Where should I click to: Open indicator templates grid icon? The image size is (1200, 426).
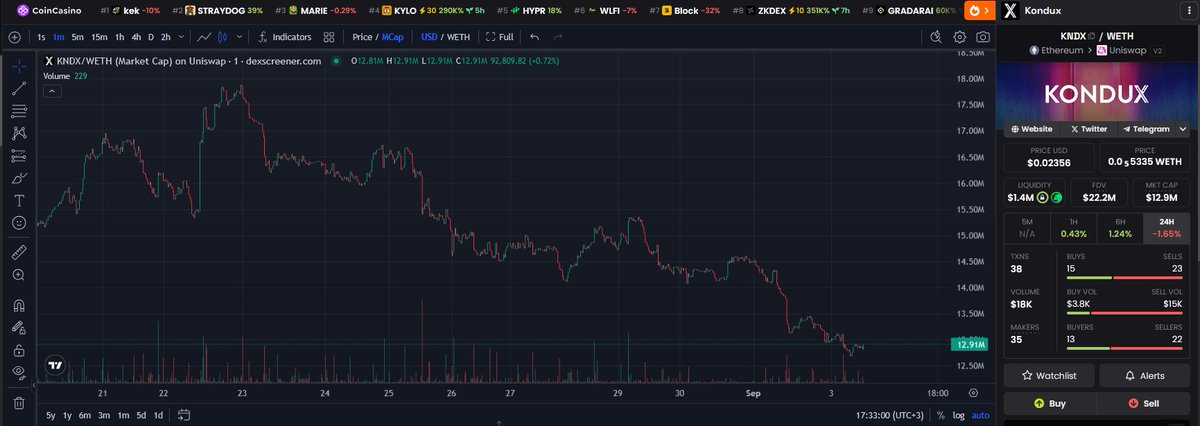[x=331, y=37]
